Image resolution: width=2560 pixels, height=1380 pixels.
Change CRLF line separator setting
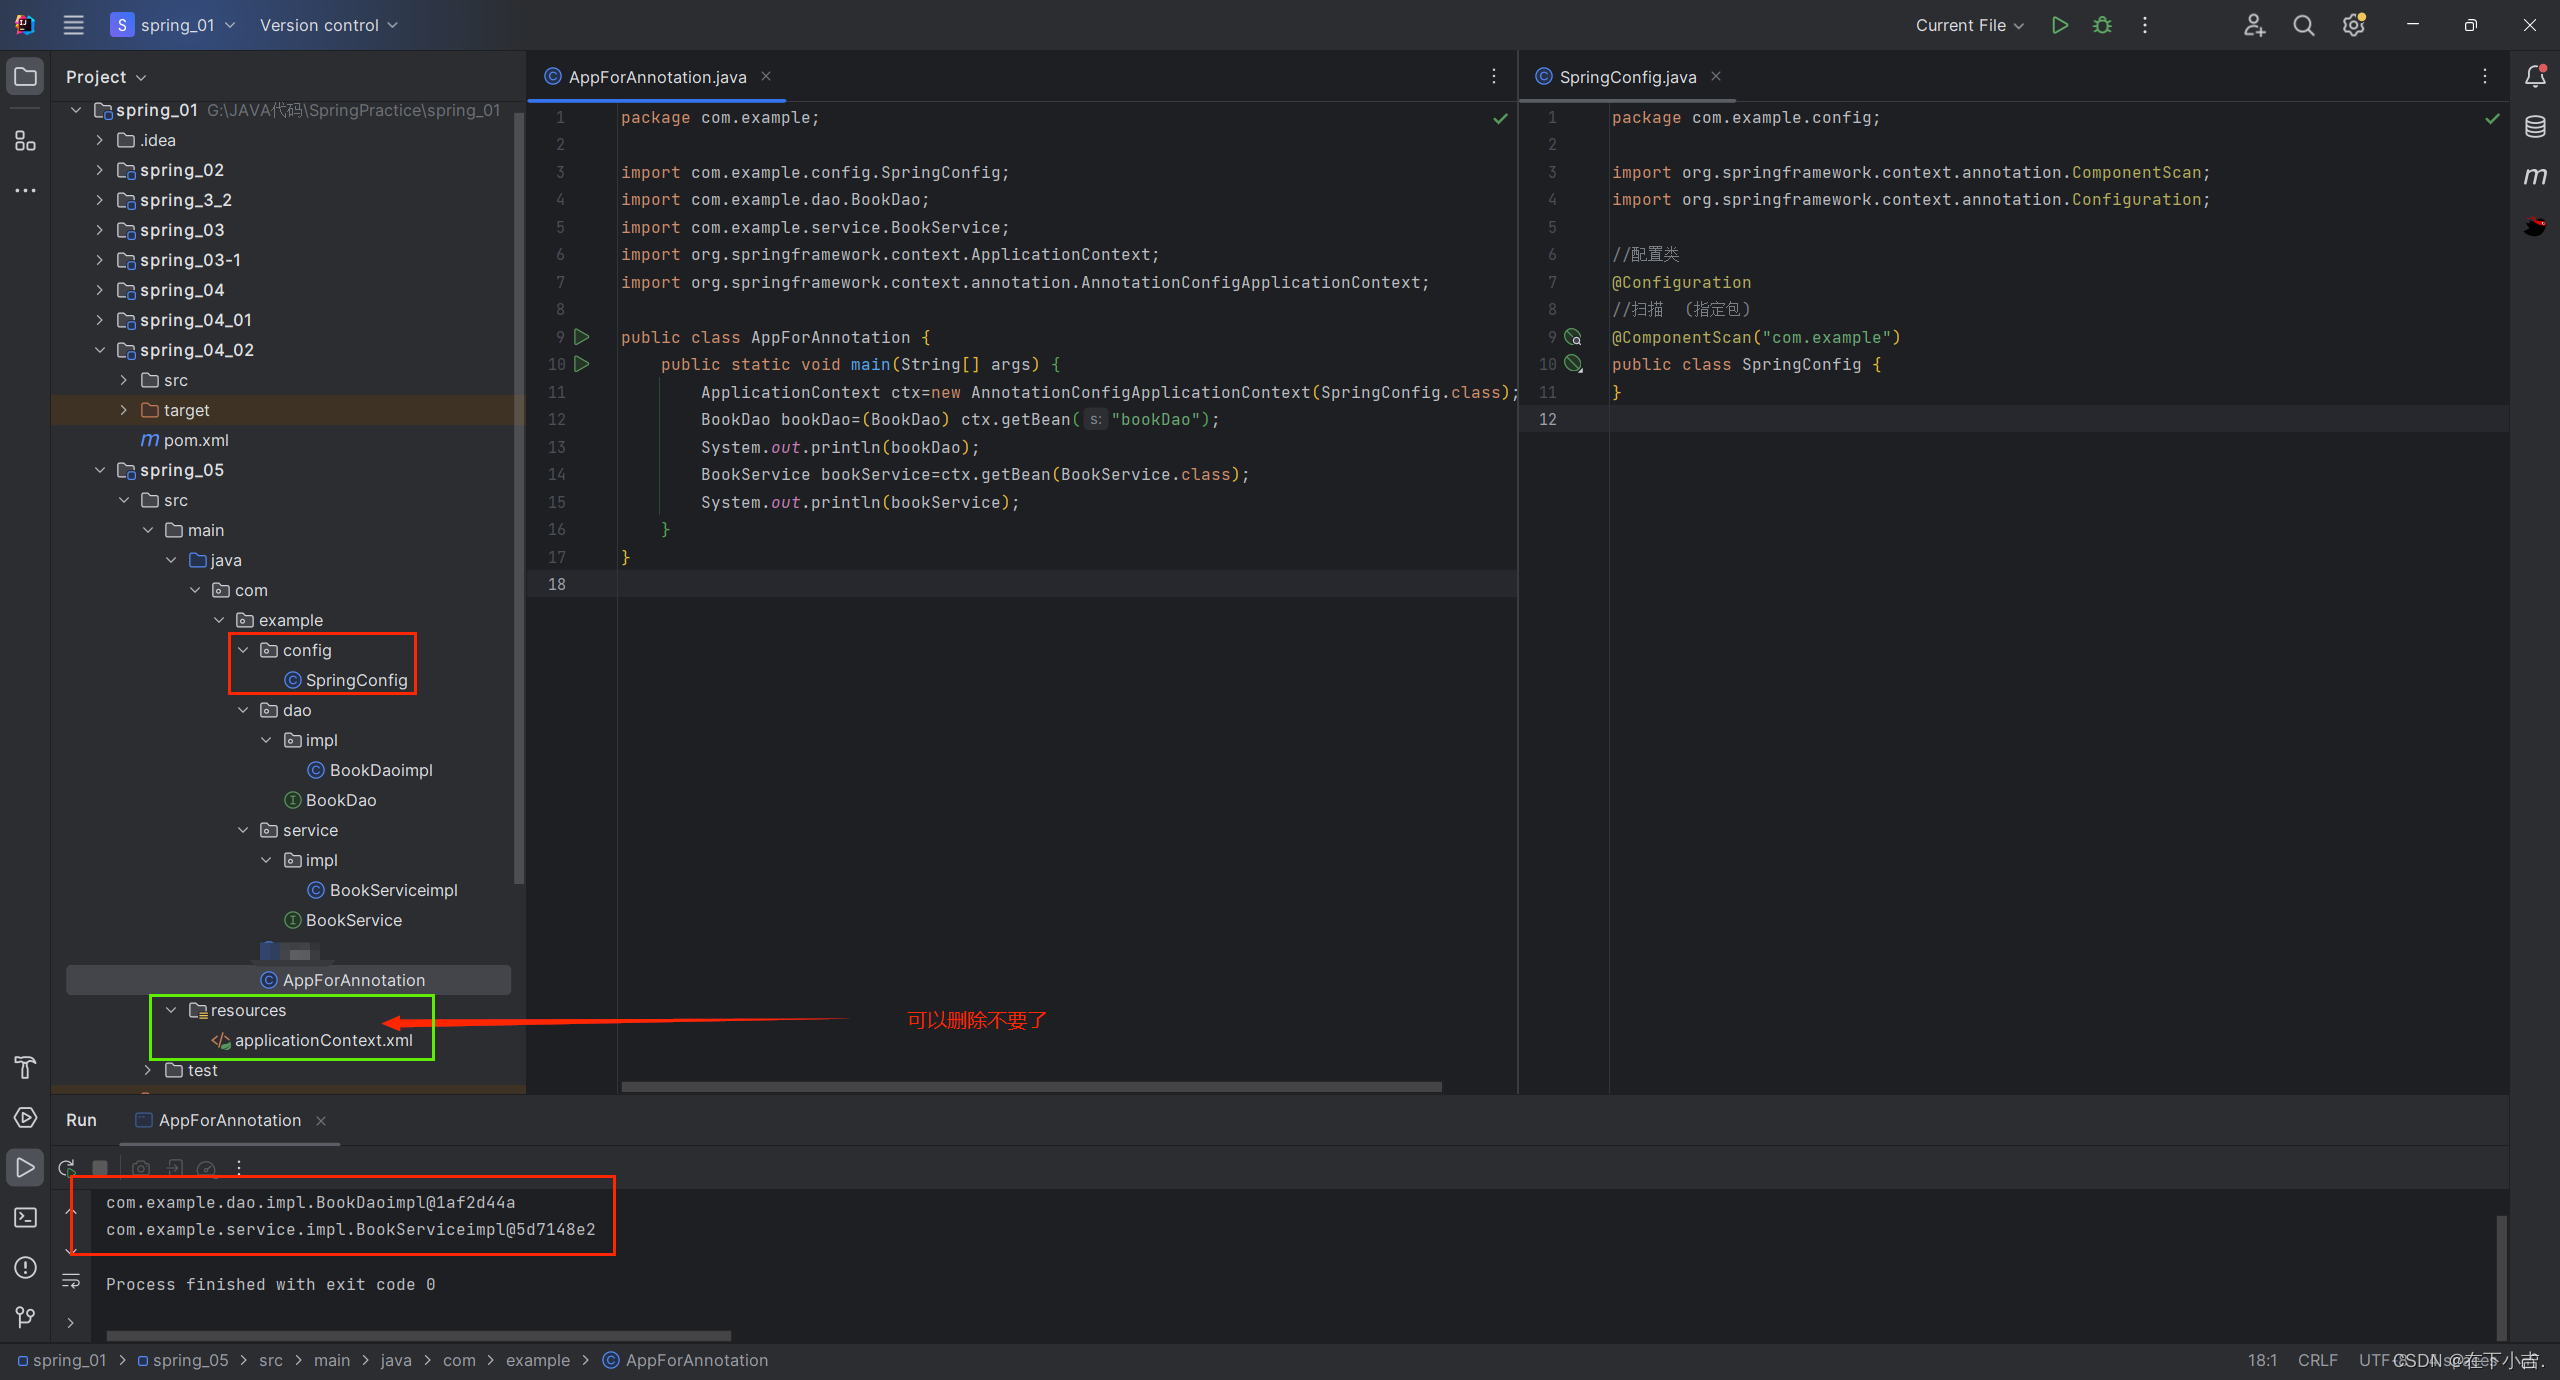(2318, 1360)
